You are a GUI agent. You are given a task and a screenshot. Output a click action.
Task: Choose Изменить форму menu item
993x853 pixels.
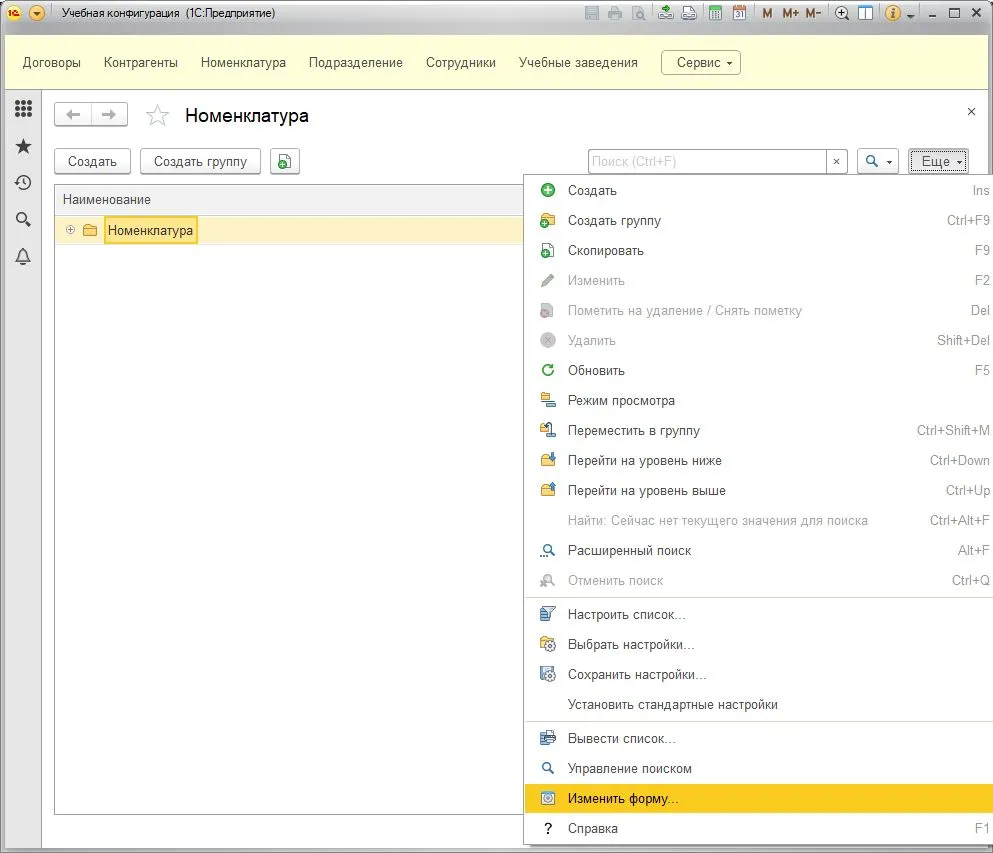click(759, 799)
